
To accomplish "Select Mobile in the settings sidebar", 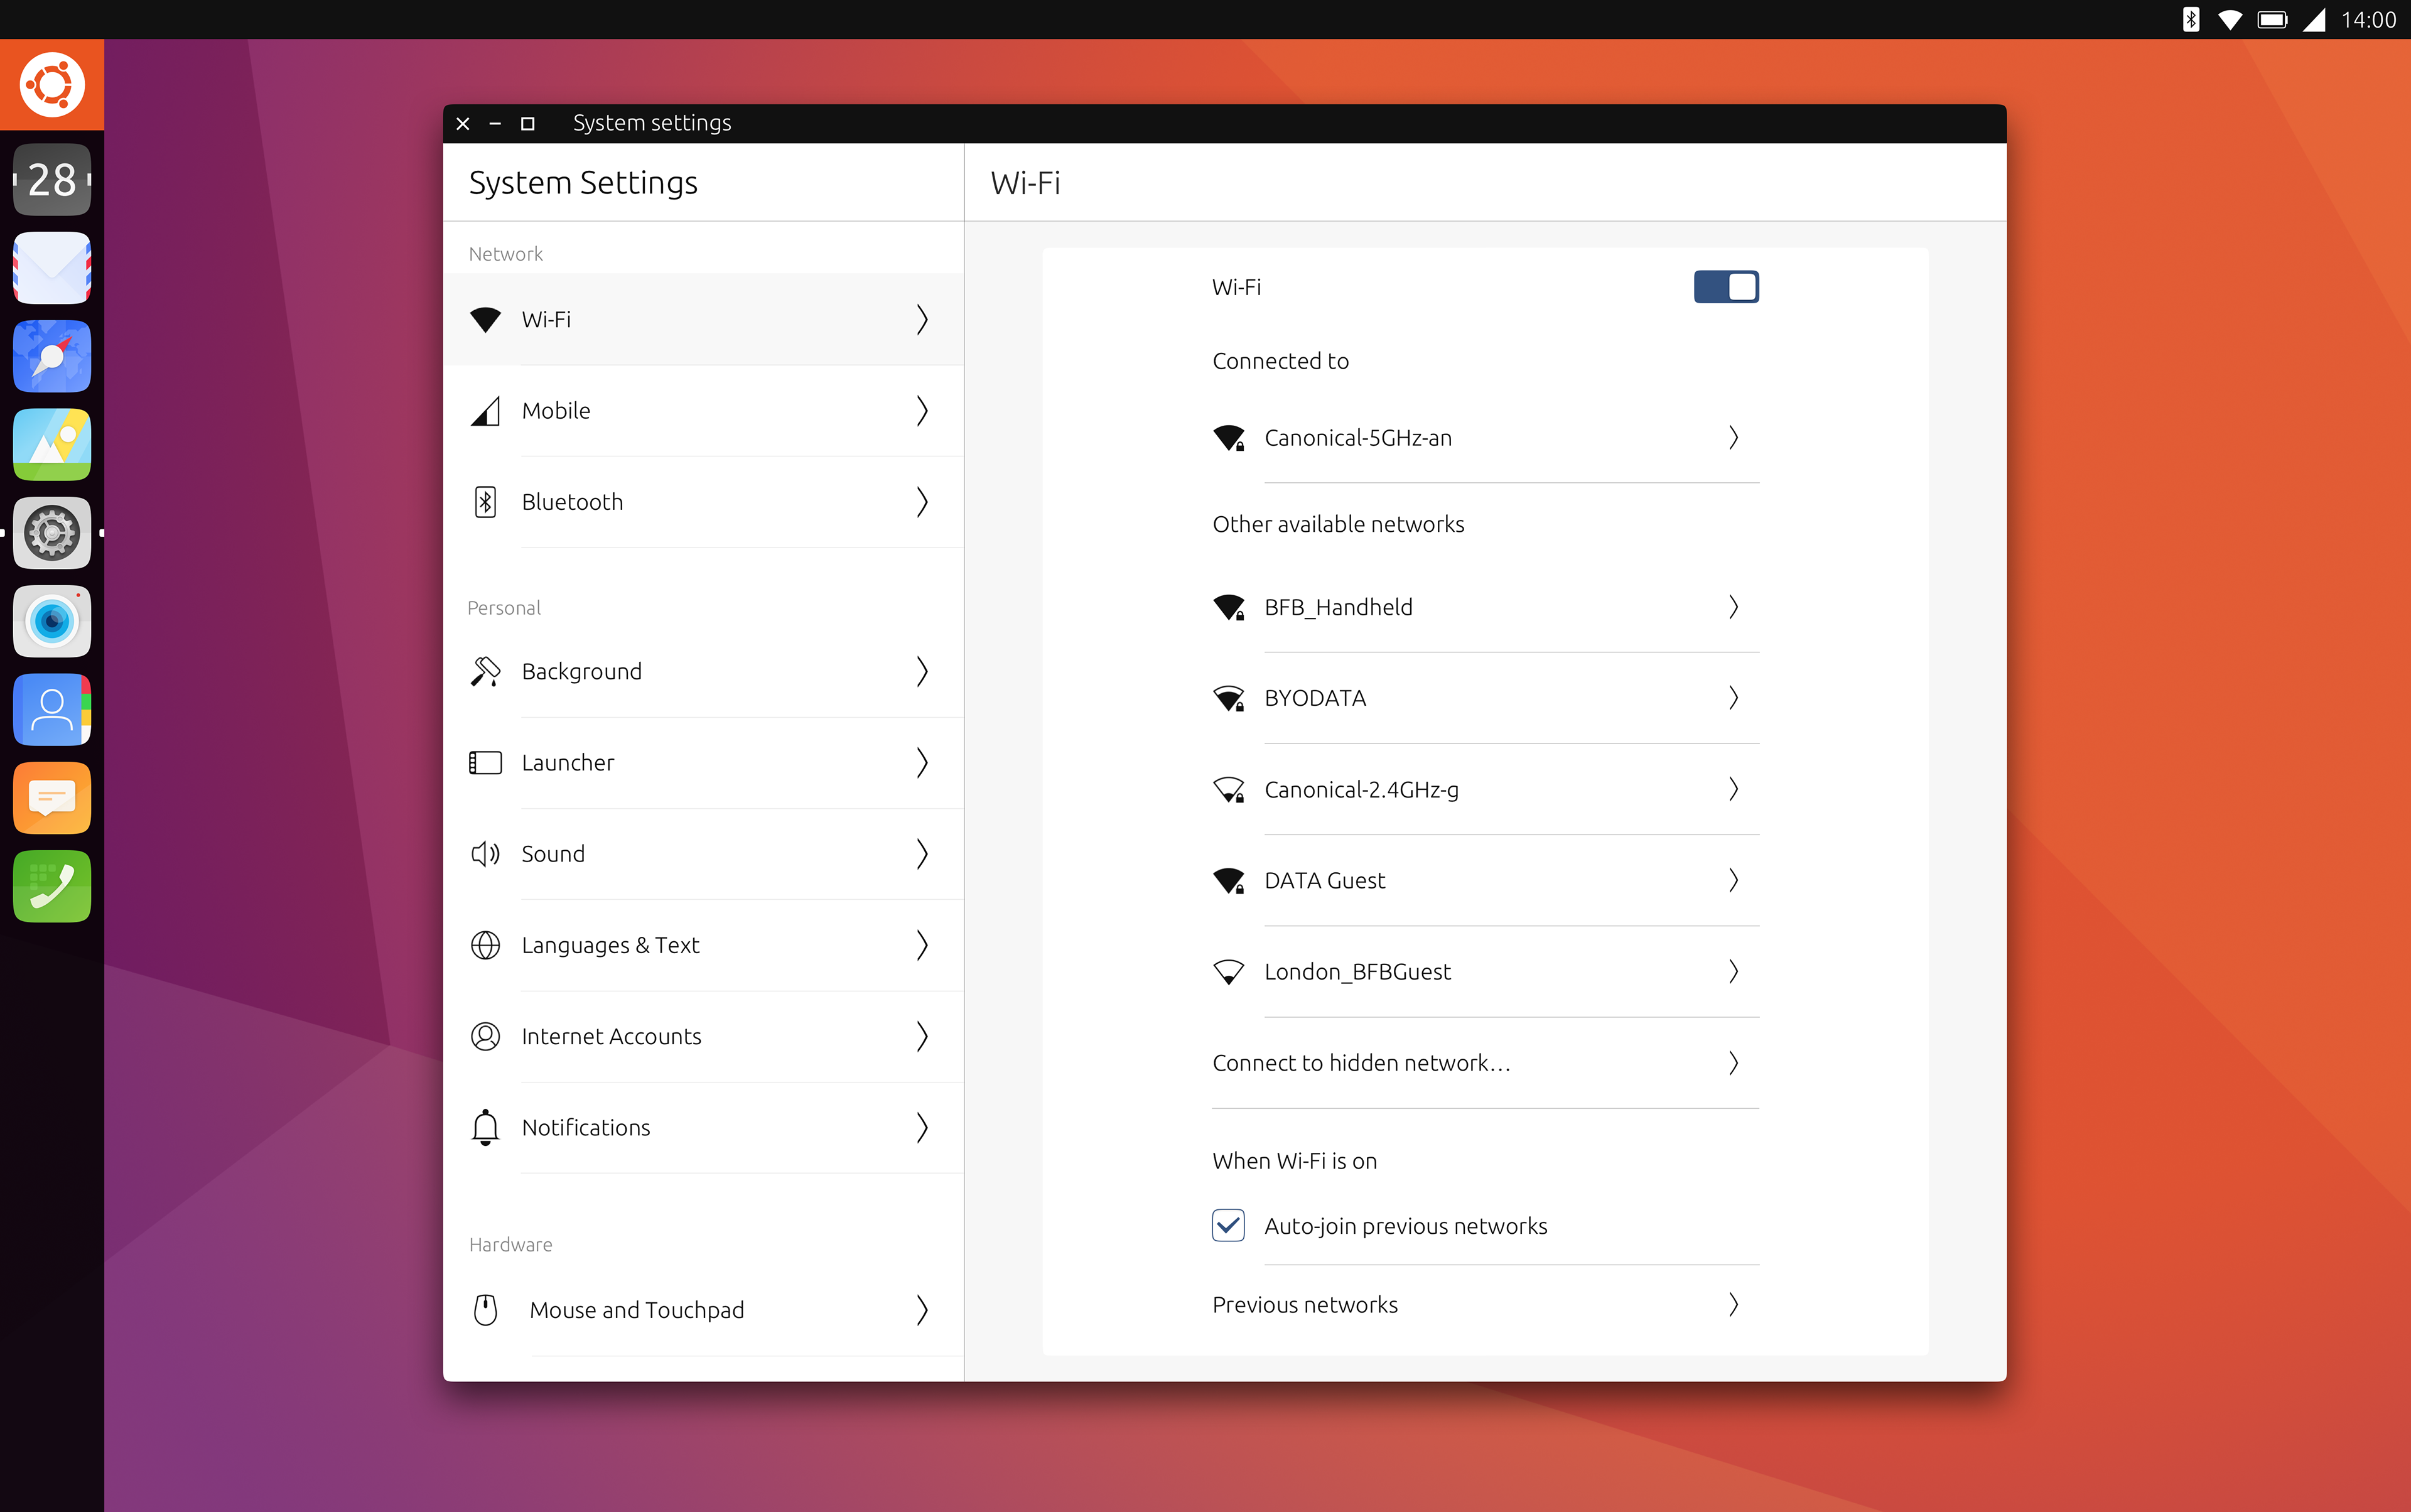I will (x=703, y=411).
